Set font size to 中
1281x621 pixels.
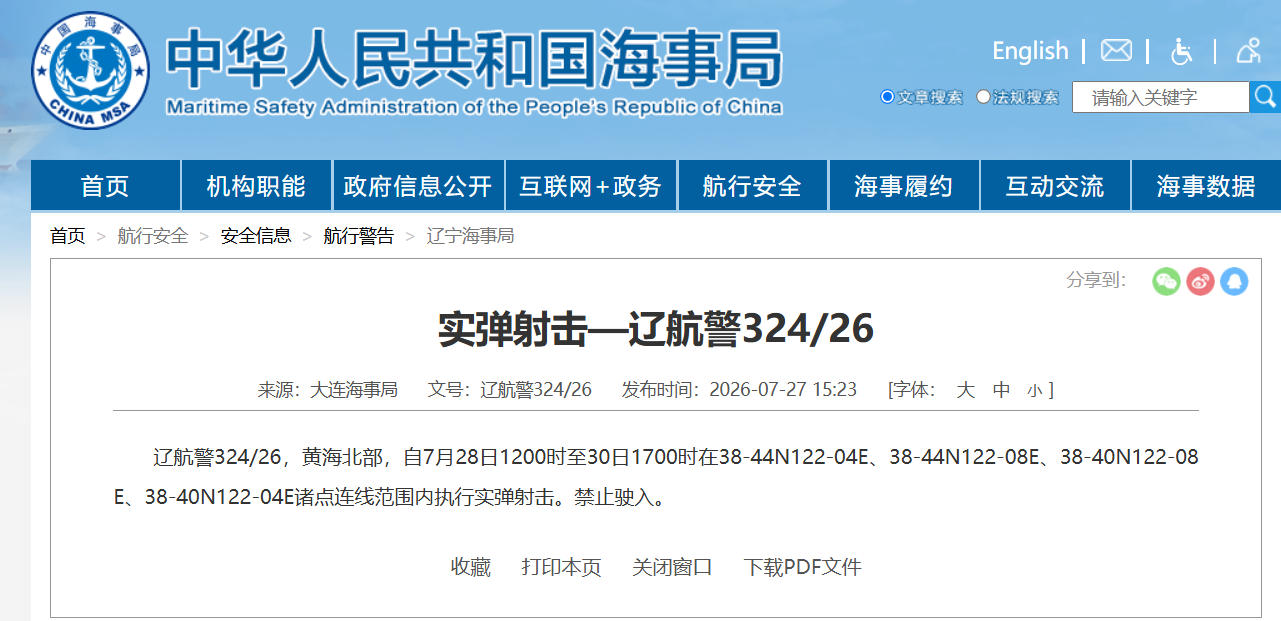1002,390
